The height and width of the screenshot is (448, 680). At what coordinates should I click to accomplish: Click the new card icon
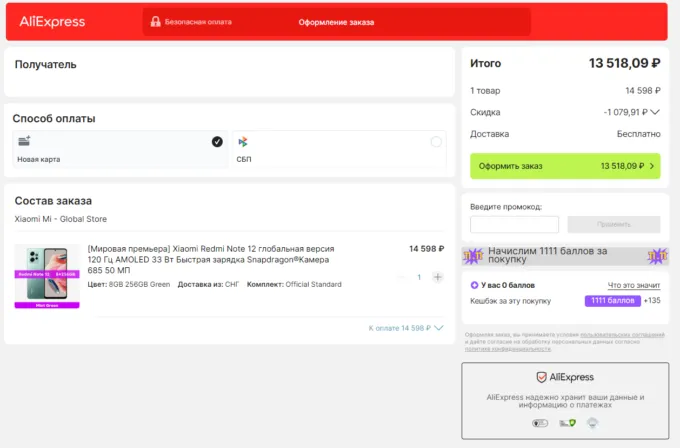tap(24, 142)
